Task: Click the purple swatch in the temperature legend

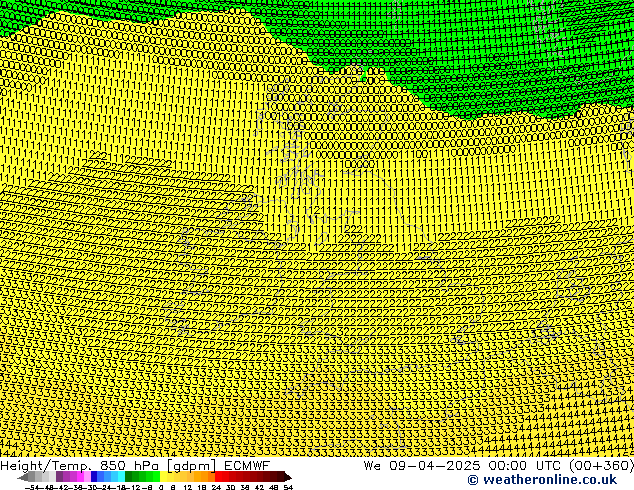Action: 65,477
